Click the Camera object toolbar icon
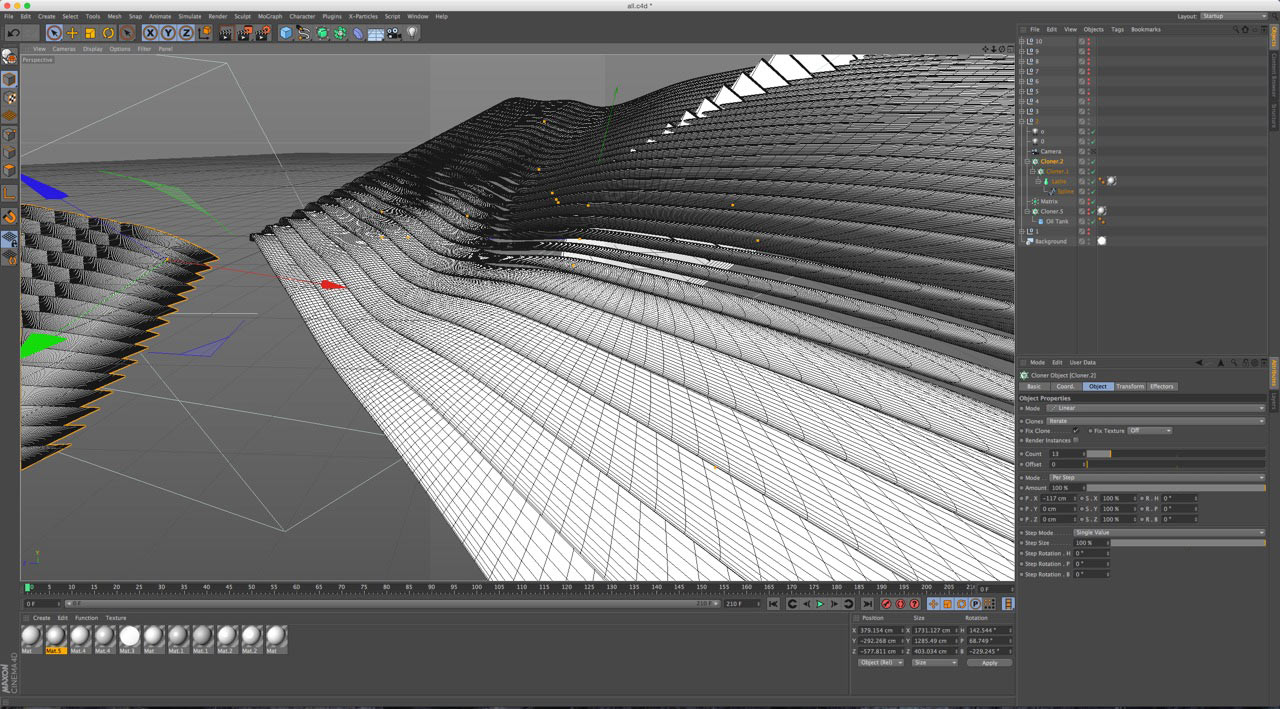 click(394, 33)
